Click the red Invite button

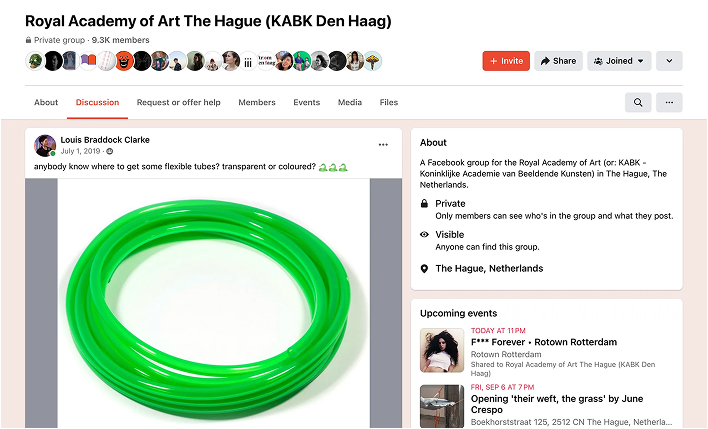click(506, 61)
